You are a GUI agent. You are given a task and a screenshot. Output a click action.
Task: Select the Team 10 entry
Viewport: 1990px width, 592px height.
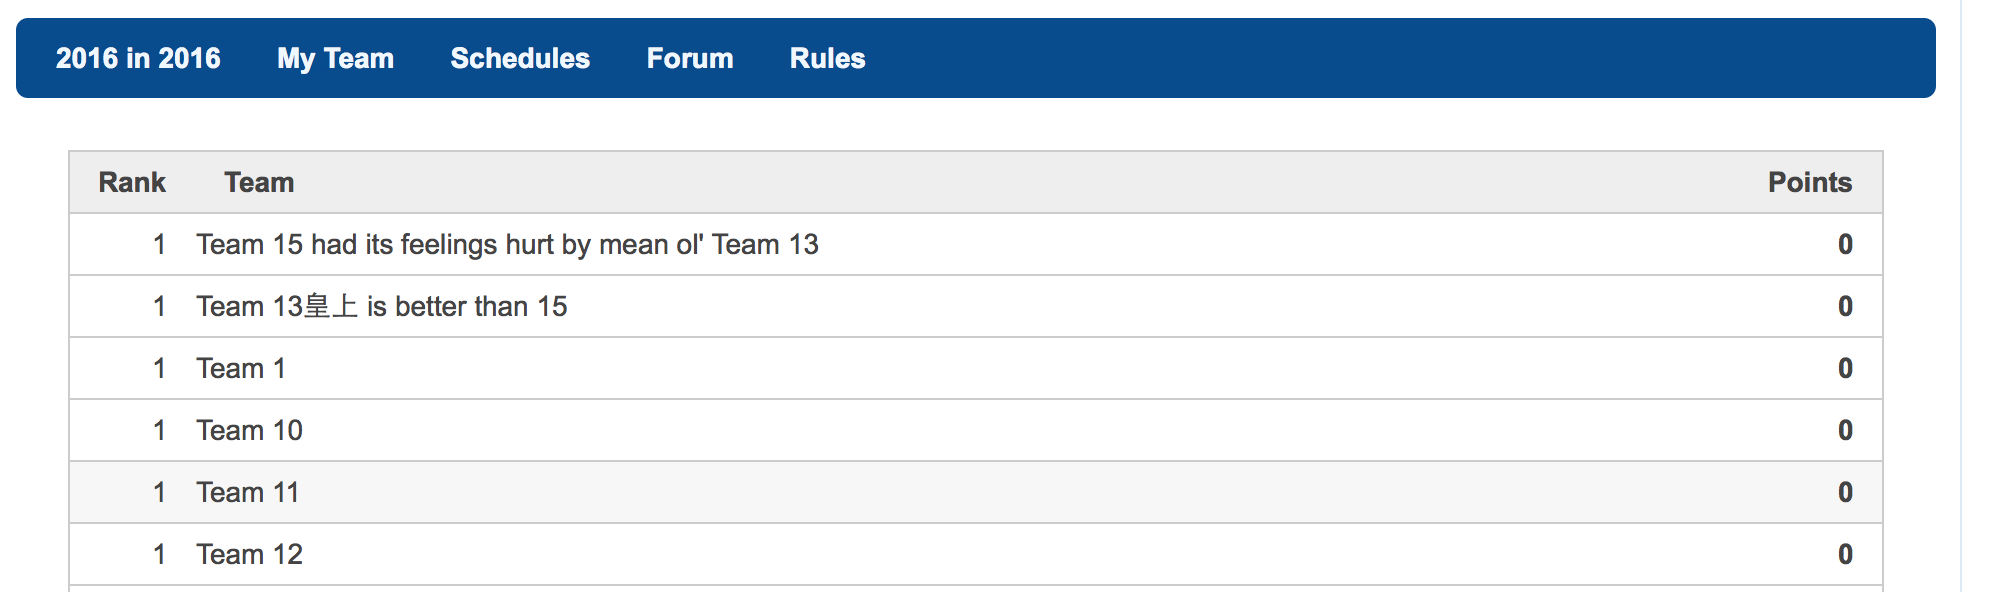tap(249, 430)
